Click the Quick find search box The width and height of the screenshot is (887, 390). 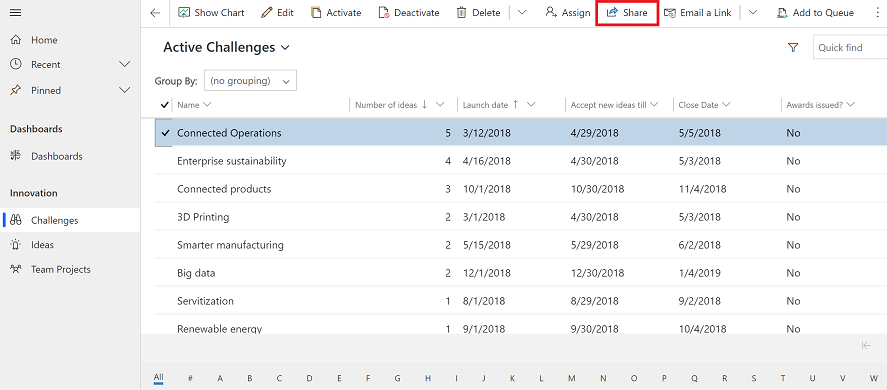pos(850,48)
